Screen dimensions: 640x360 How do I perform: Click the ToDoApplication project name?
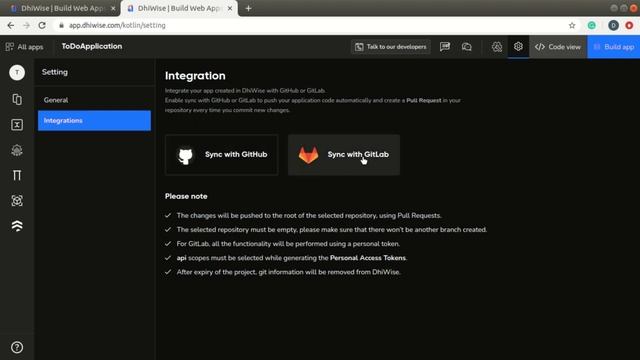[92, 46]
